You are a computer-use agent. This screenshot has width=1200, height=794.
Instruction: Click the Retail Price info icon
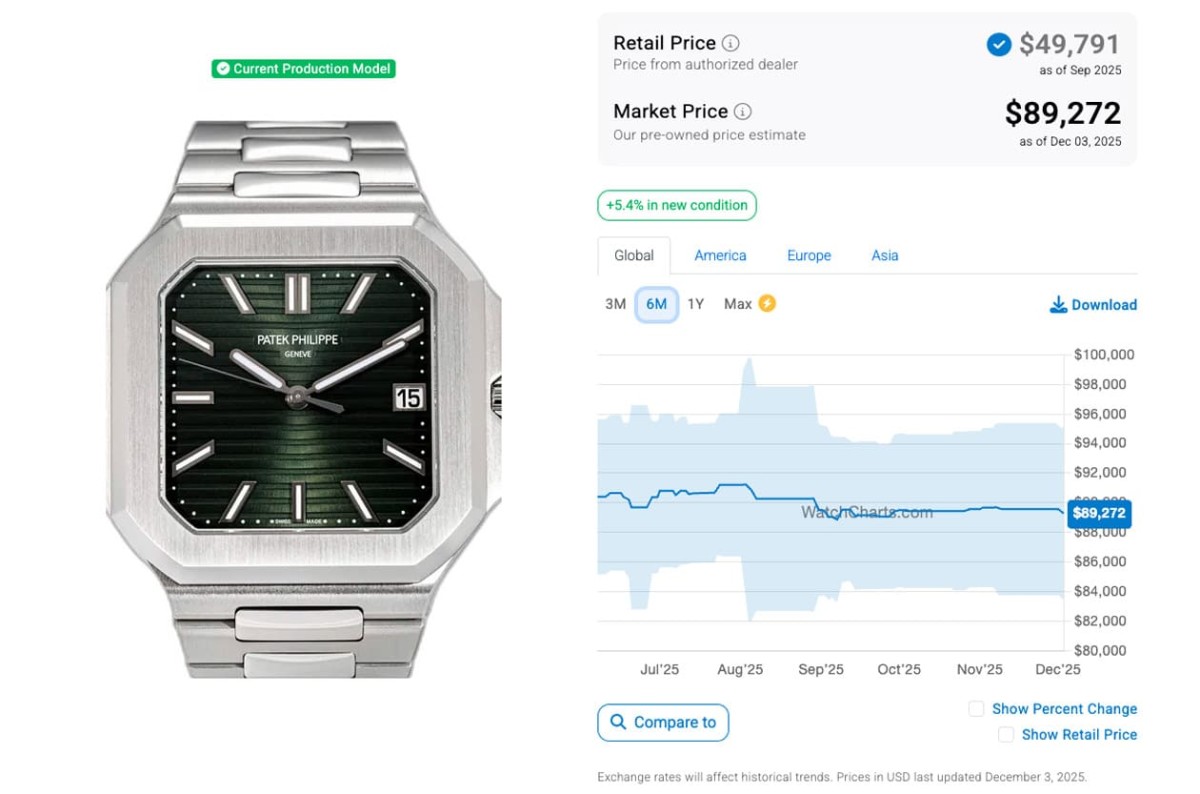pyautogui.click(x=731, y=43)
